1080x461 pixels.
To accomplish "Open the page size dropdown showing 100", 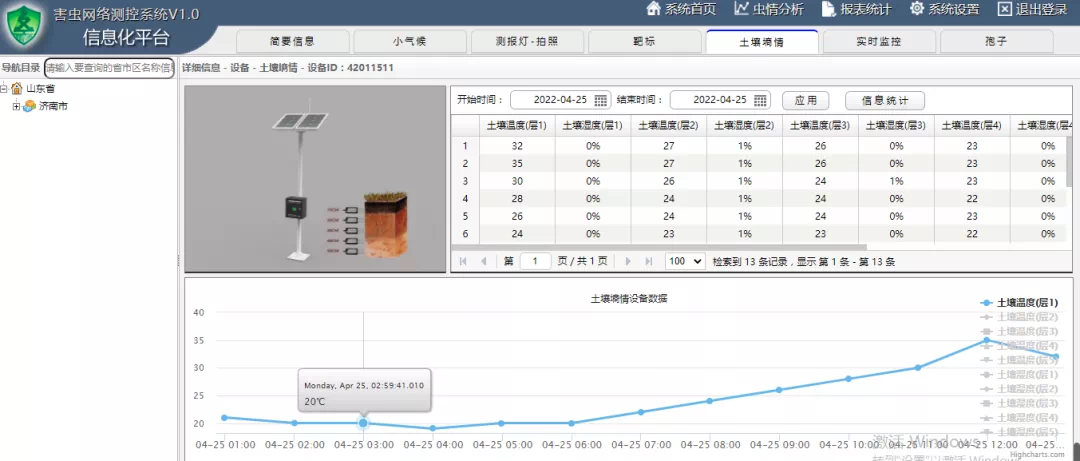I will tap(685, 261).
